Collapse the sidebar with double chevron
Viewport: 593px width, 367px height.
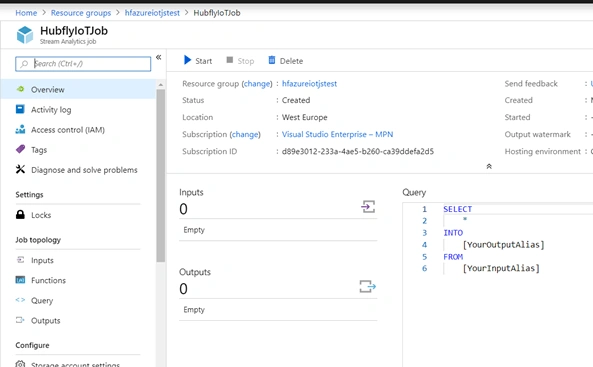pyautogui.click(x=158, y=57)
